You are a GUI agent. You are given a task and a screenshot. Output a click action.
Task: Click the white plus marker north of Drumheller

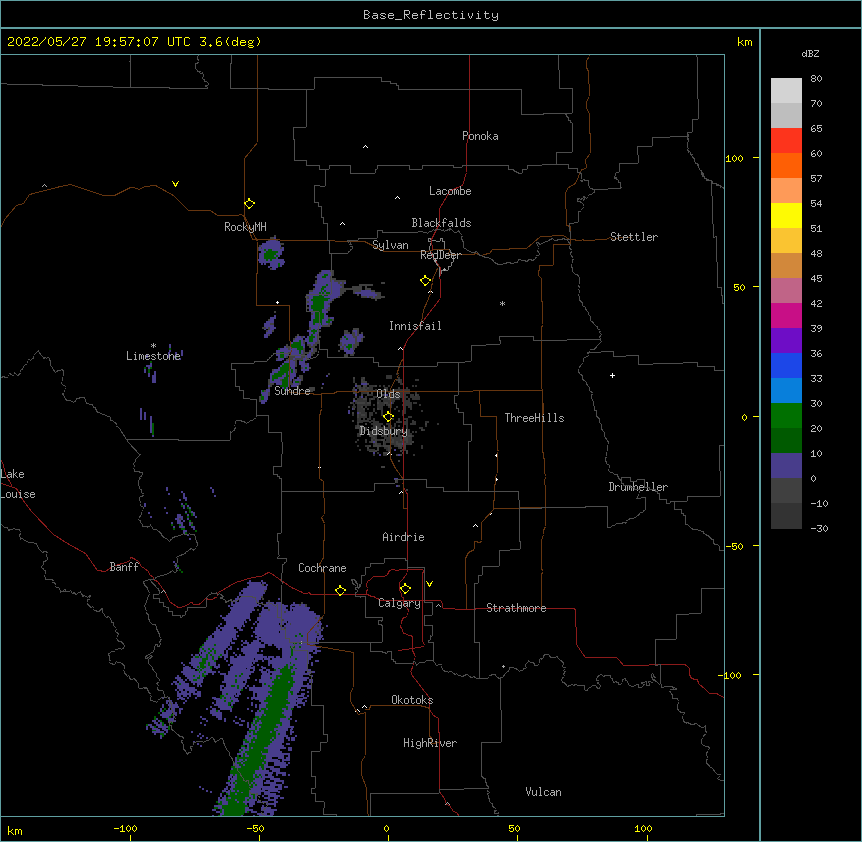[612, 375]
